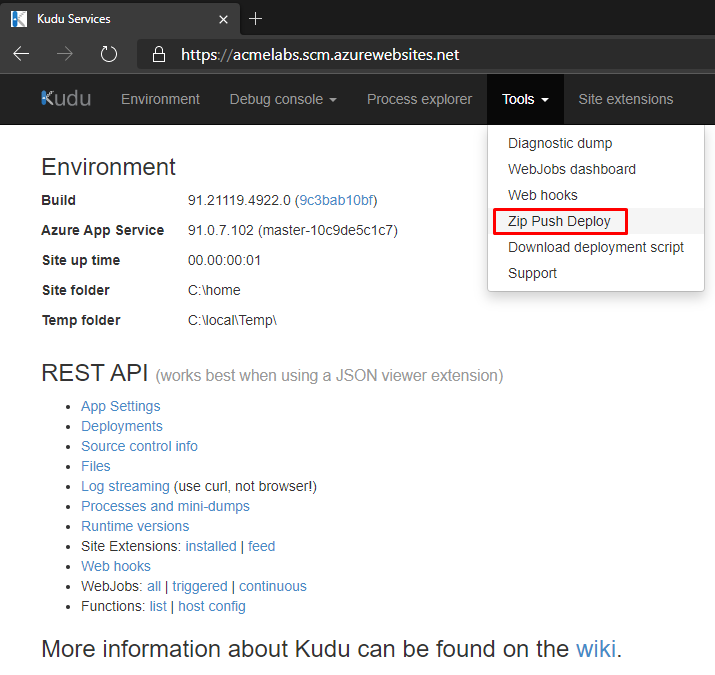
Task: Open the 9c3bab10bf build commit link
Action: (337, 200)
